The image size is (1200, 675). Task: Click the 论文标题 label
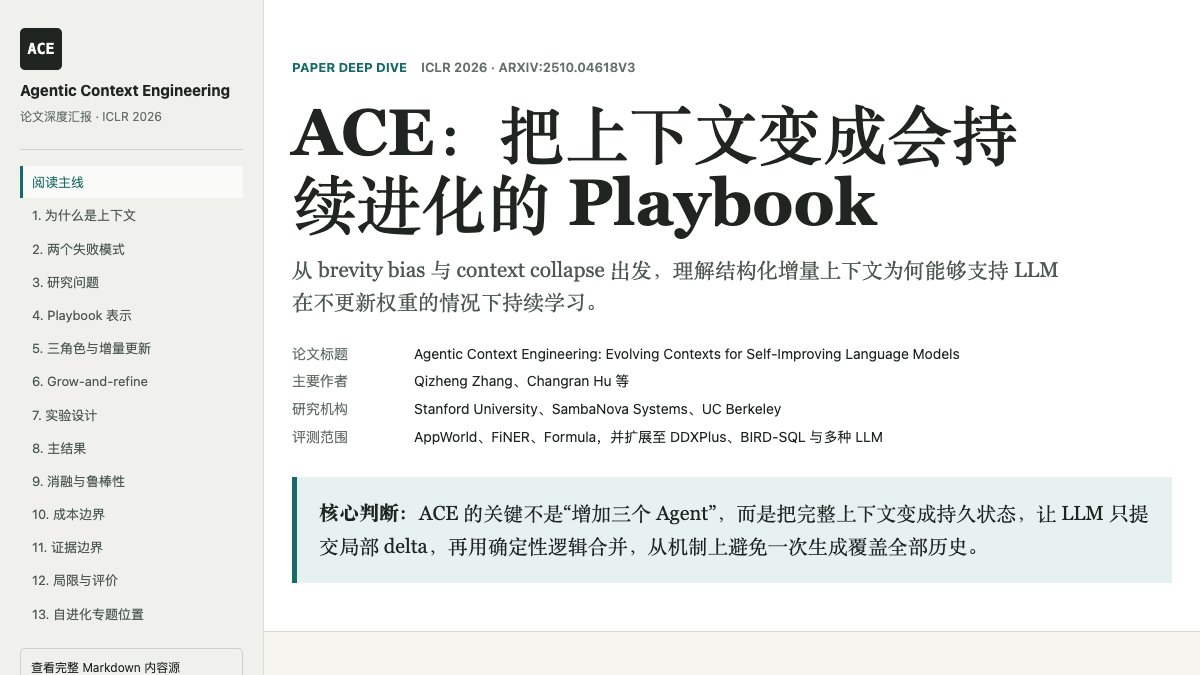320,354
